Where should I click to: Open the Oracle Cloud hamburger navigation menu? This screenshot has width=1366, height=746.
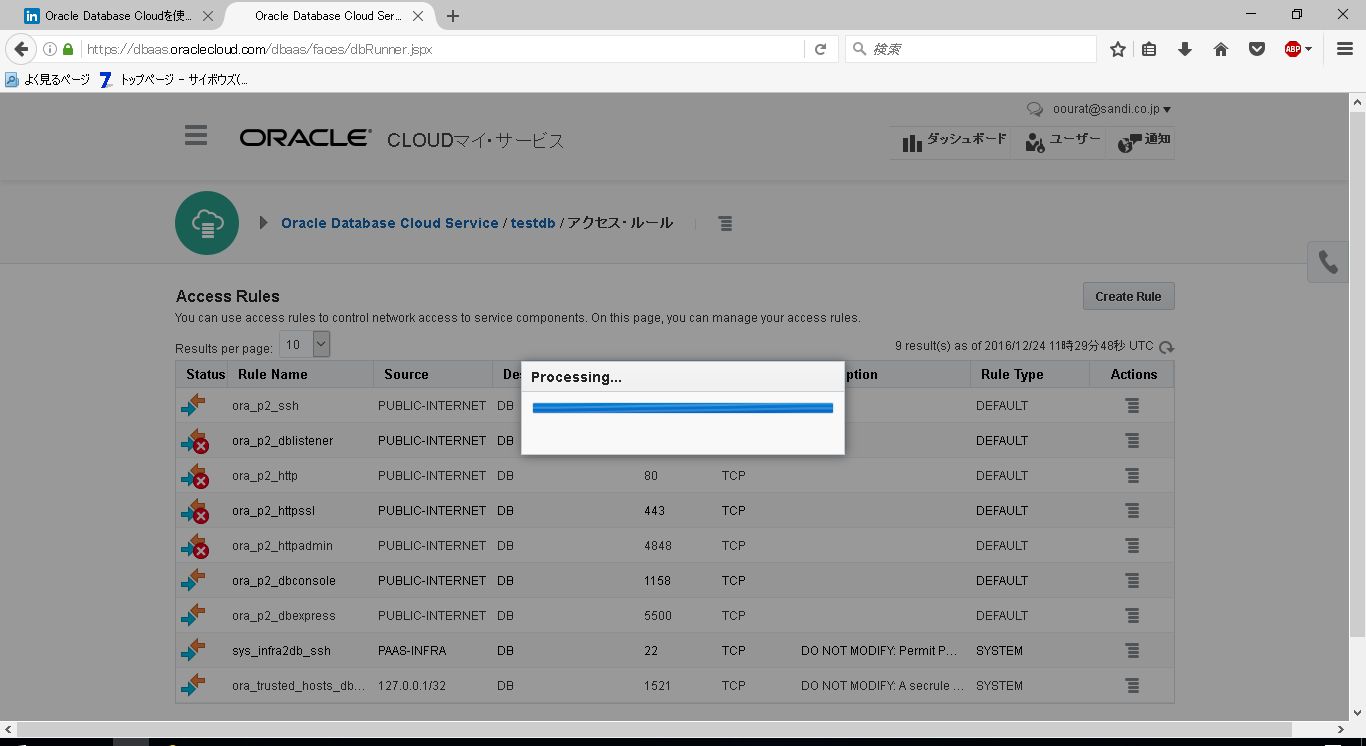pos(196,136)
